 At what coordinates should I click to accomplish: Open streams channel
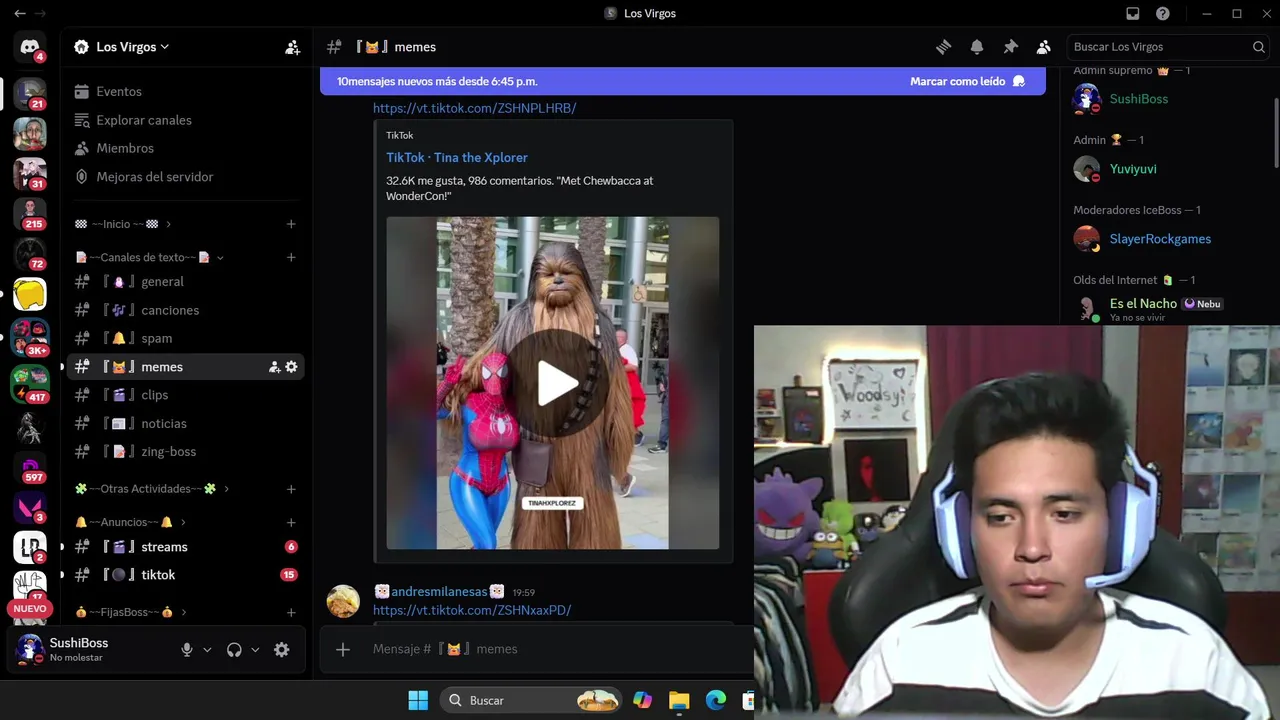[185, 547]
